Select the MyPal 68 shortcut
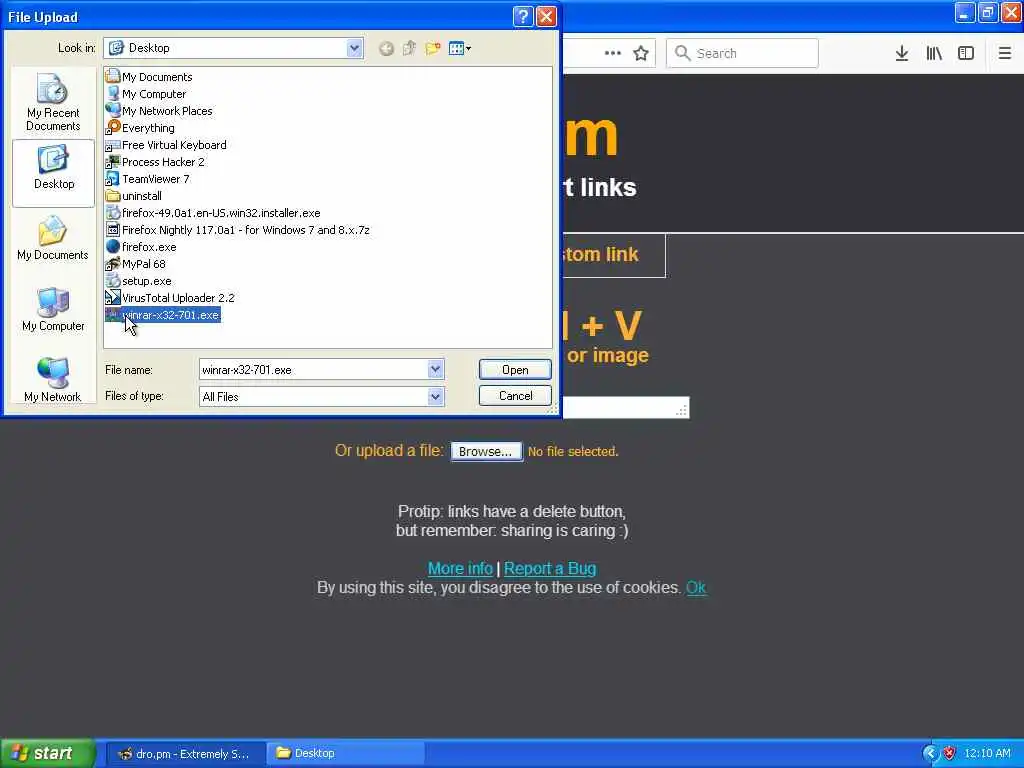This screenshot has height=768, width=1024. tap(136, 263)
